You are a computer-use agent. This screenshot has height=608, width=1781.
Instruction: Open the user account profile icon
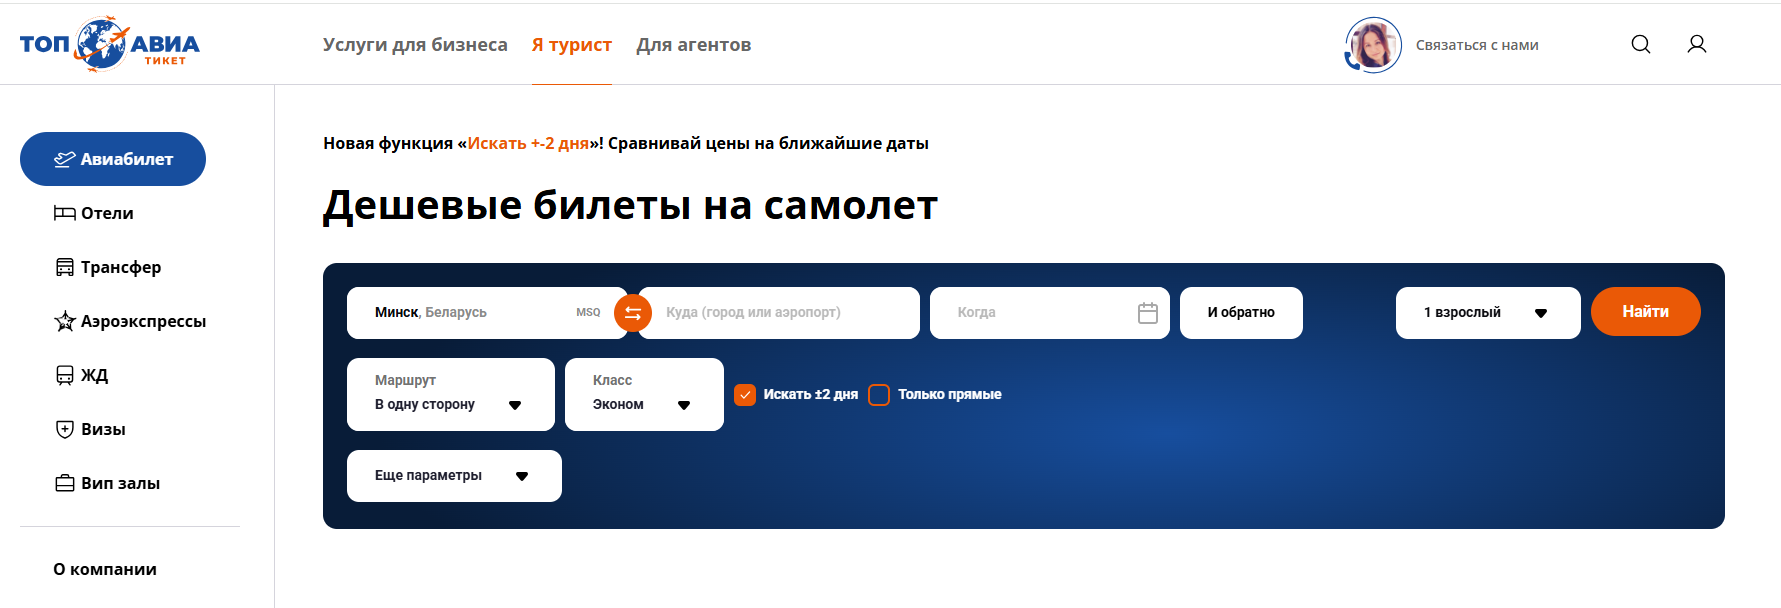point(1696,44)
